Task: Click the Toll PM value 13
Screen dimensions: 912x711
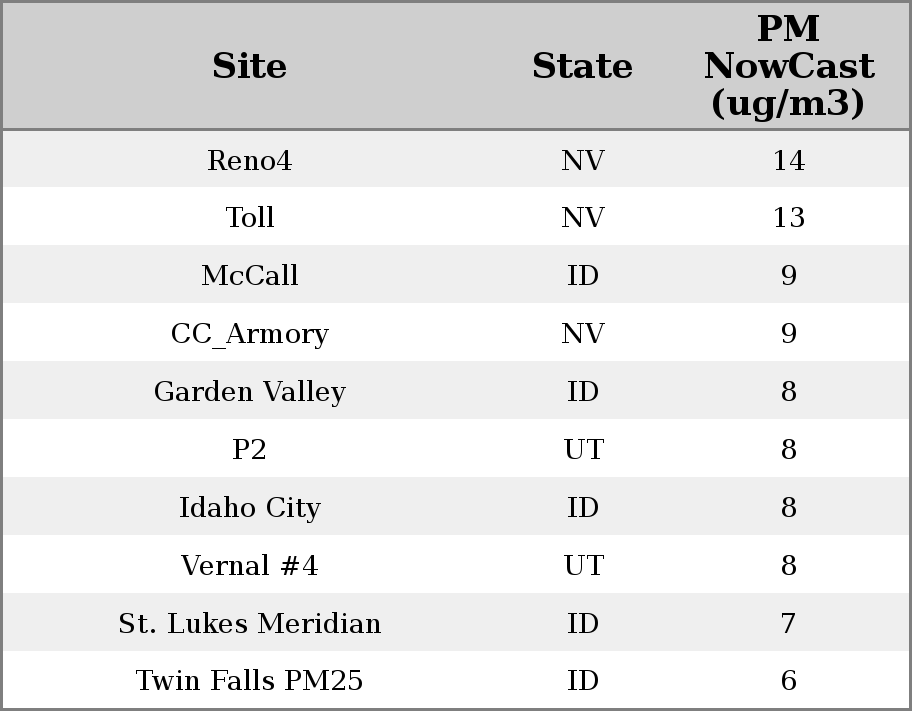Action: [788, 217]
